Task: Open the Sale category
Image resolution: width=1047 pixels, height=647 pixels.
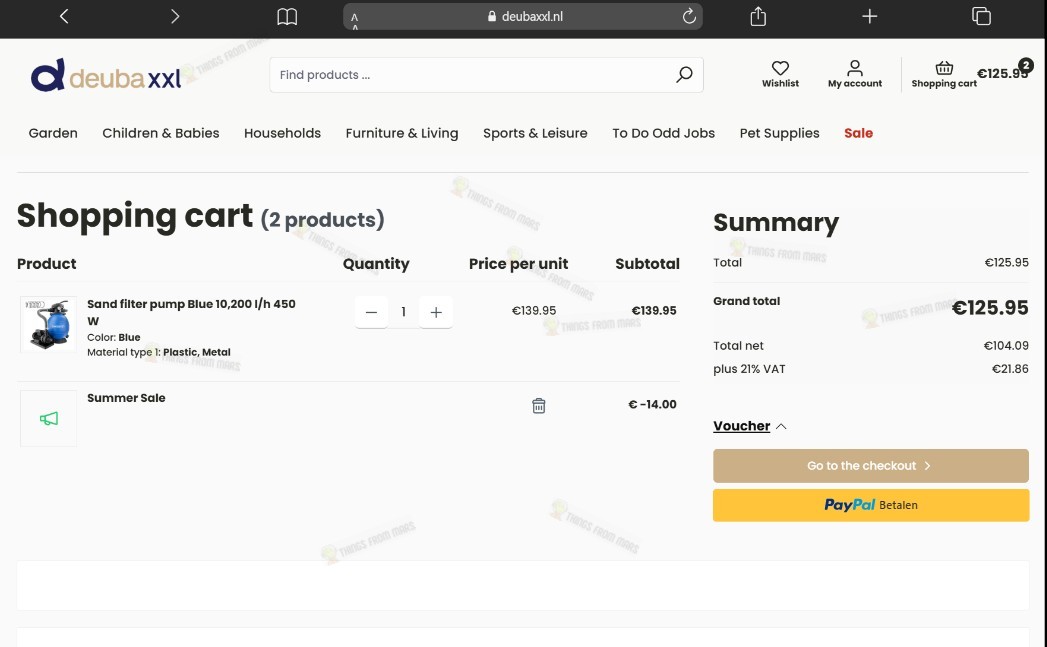Action: point(858,133)
